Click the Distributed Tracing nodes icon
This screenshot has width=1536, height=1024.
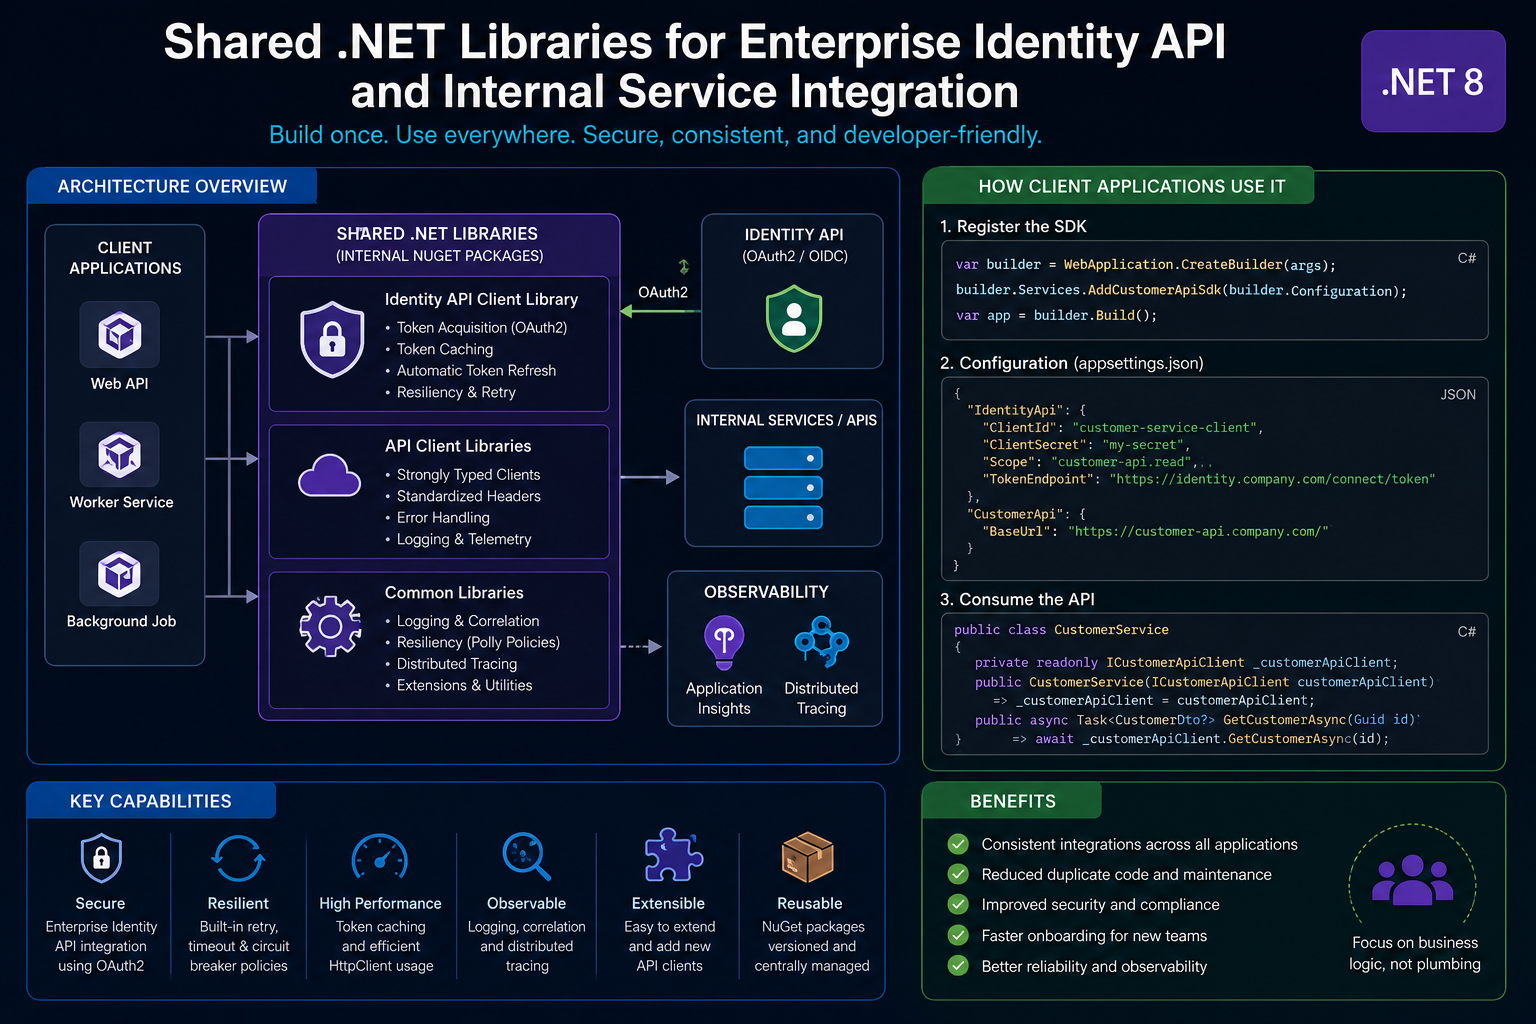pyautogui.click(x=821, y=641)
